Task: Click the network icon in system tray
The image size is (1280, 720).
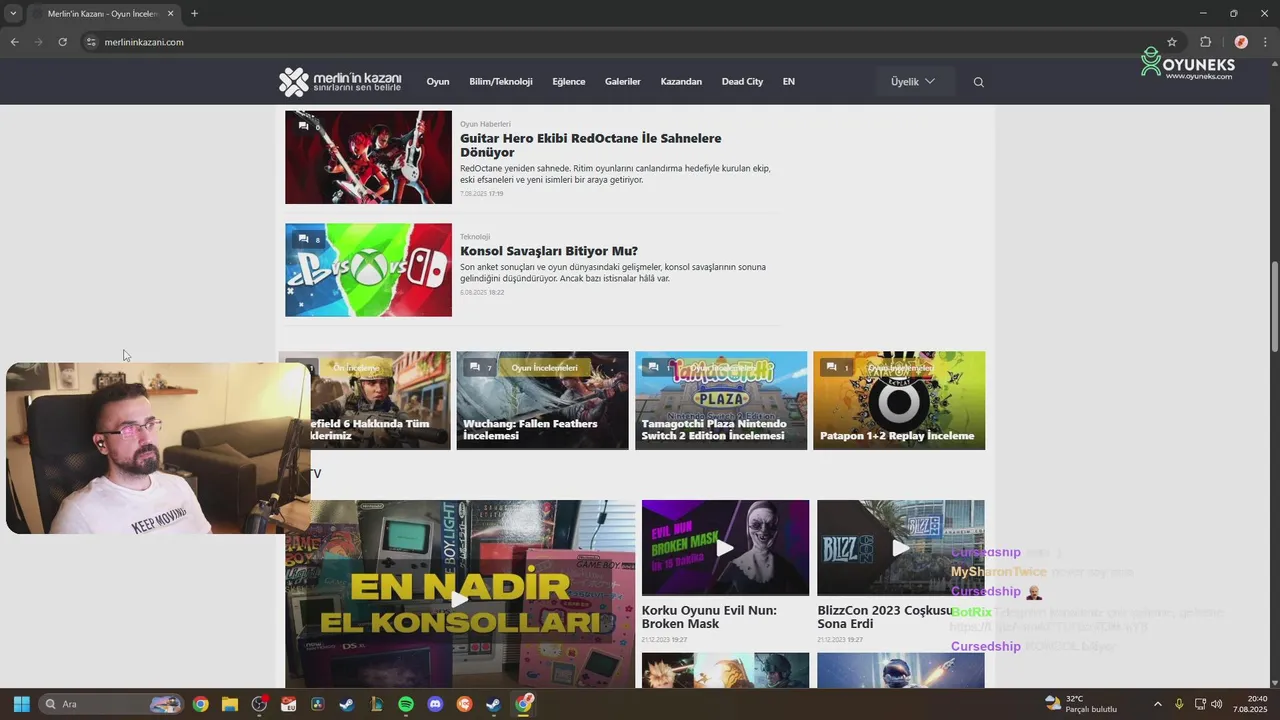Action: (x=1200, y=704)
